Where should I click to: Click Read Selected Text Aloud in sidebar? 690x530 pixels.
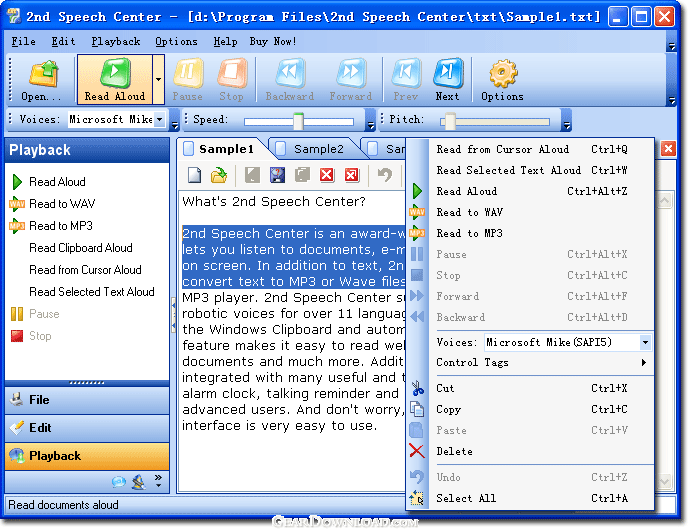92,292
